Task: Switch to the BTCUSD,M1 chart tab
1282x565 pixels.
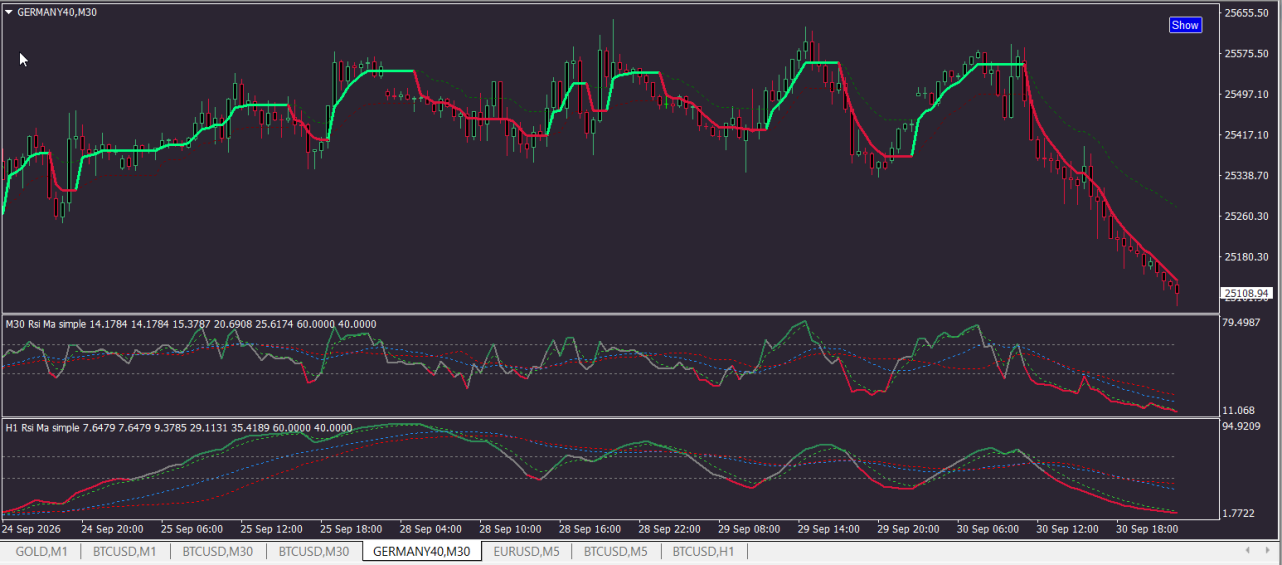Action: click(x=125, y=551)
